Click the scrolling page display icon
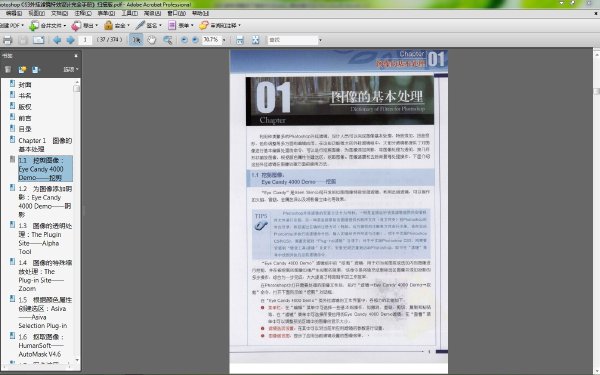600x375 pixels. point(240,40)
